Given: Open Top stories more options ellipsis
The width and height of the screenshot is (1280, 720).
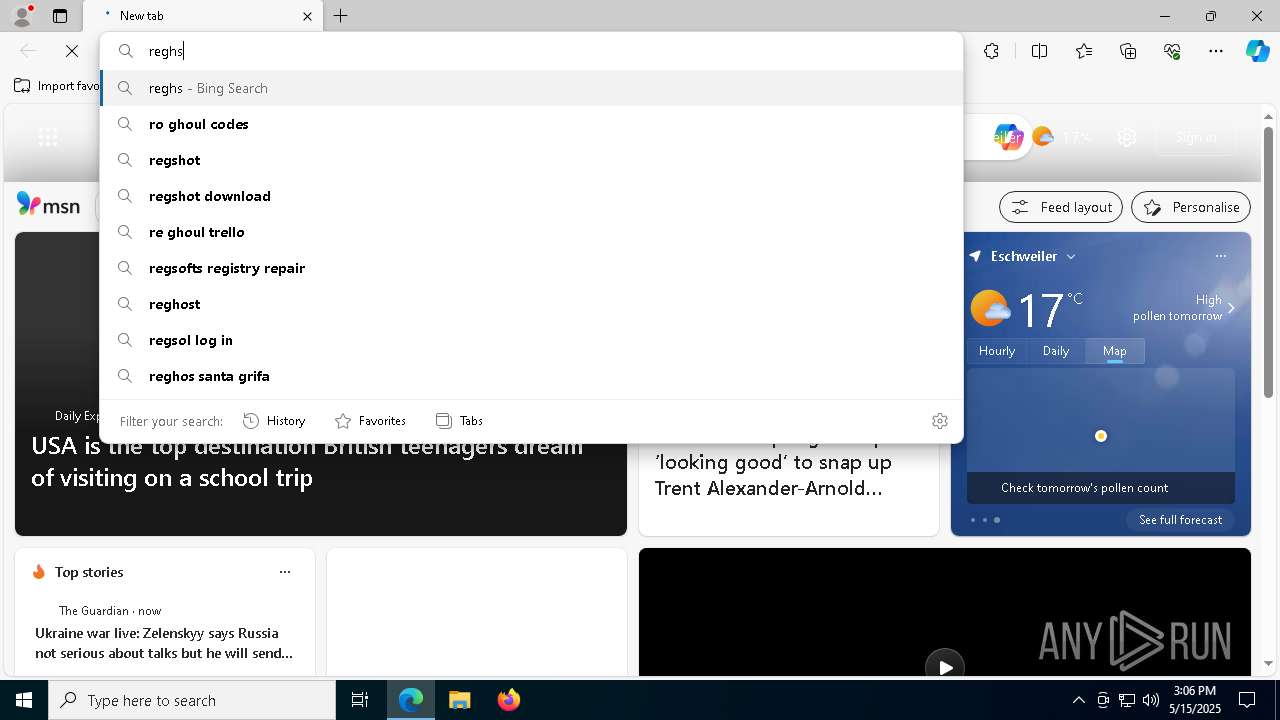Looking at the screenshot, I should tap(285, 572).
